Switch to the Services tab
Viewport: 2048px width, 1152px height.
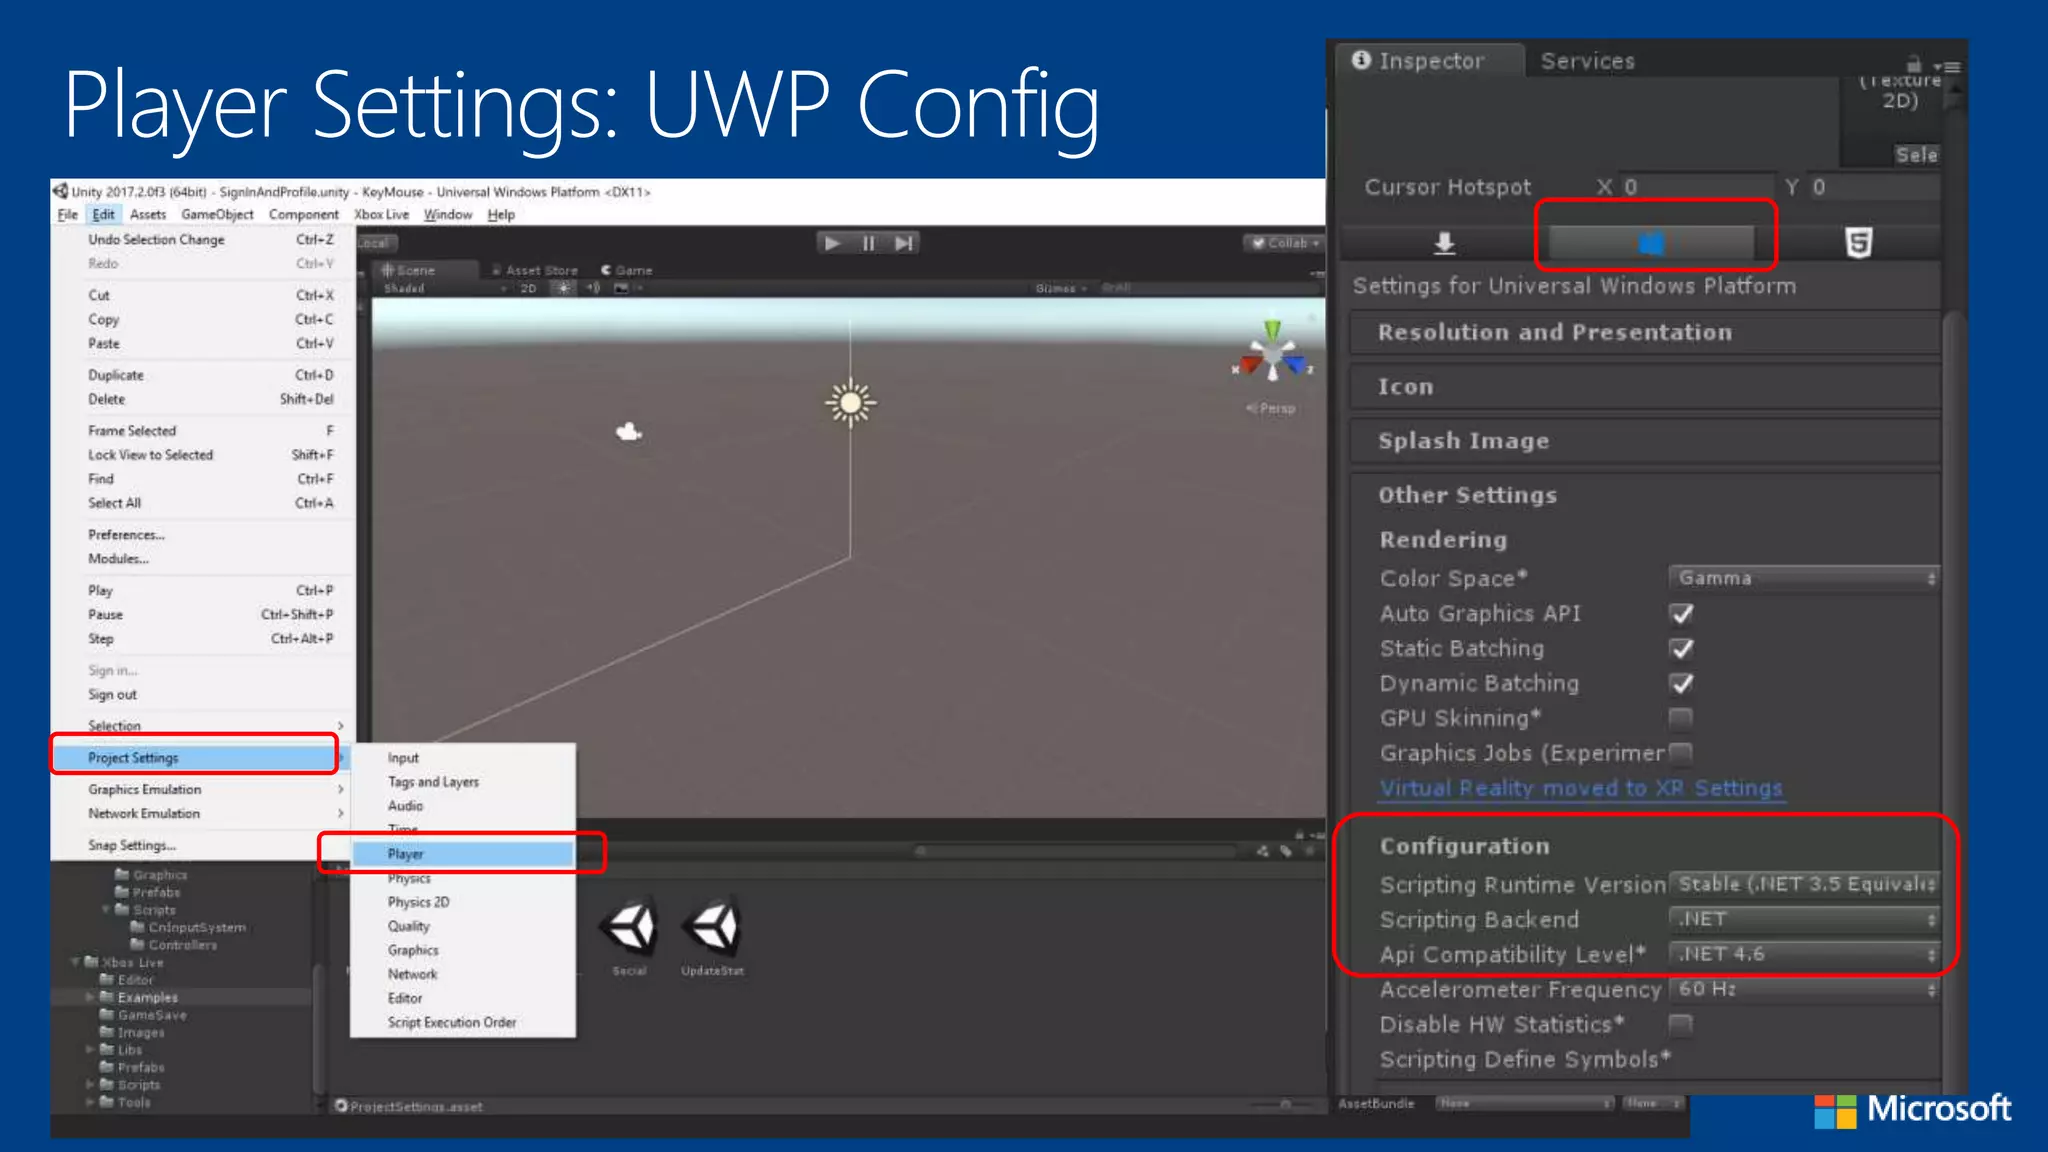pyautogui.click(x=1587, y=61)
